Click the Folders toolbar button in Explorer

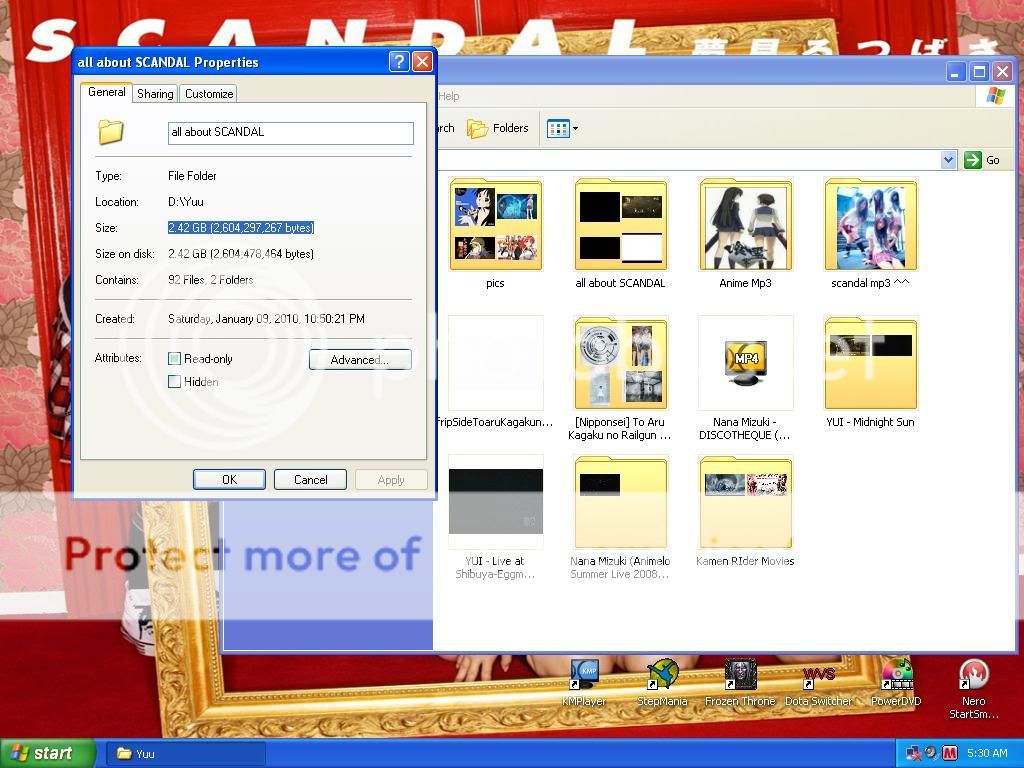point(498,129)
